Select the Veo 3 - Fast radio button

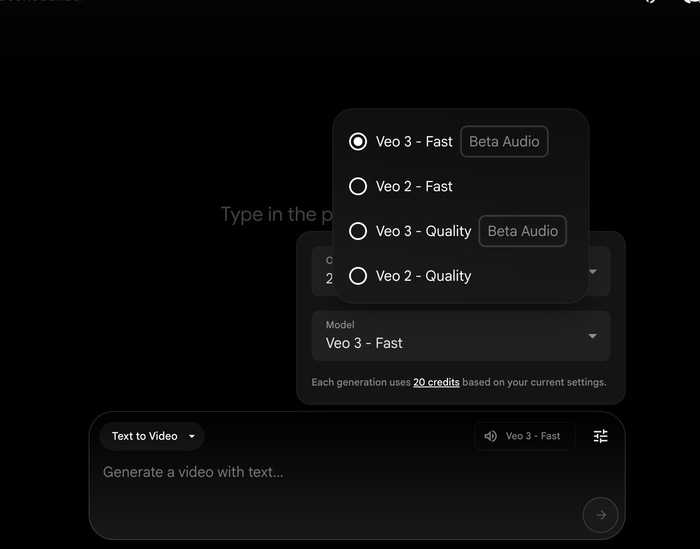[358, 142]
